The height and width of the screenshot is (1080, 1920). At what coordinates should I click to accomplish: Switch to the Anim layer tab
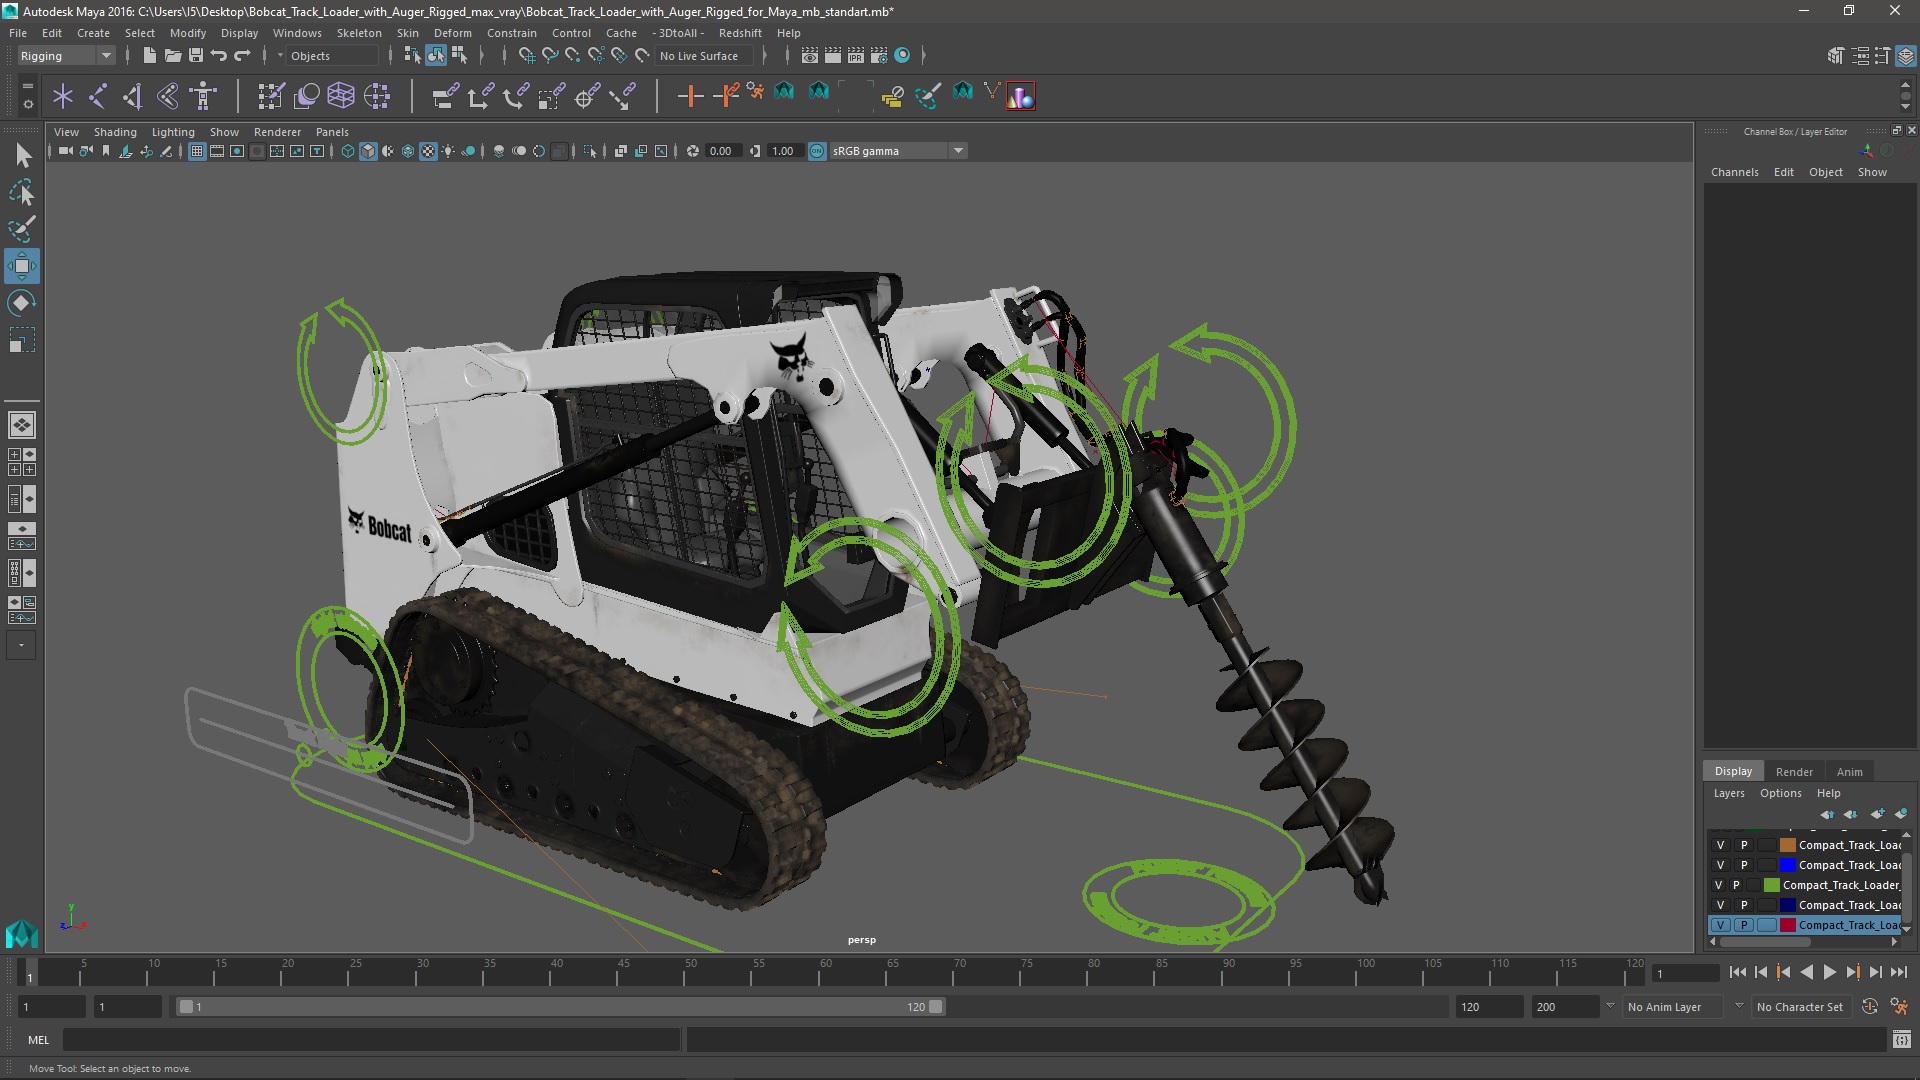[x=1849, y=772]
